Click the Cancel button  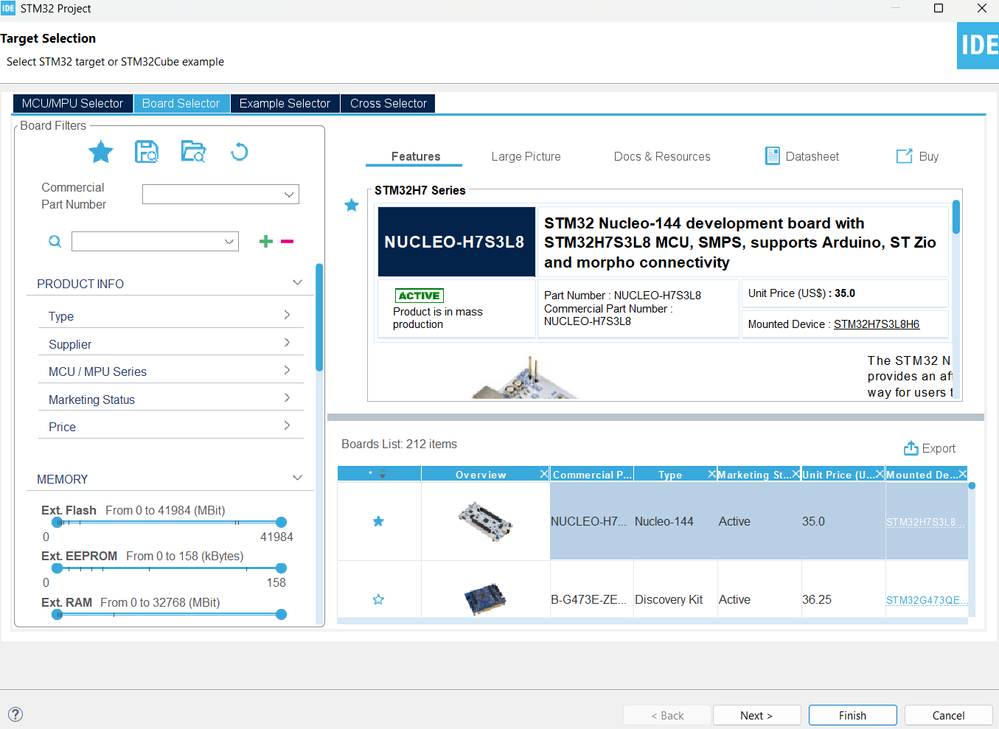point(948,716)
